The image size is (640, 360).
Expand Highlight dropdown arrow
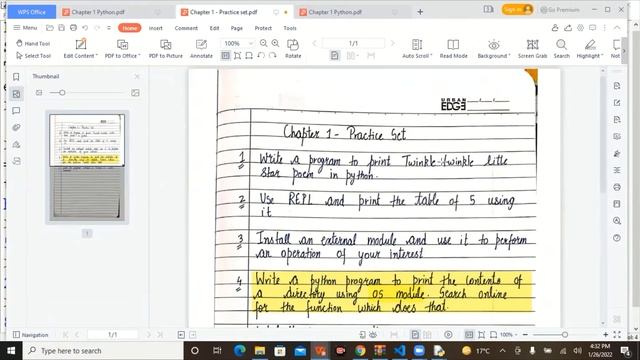click(x=602, y=56)
